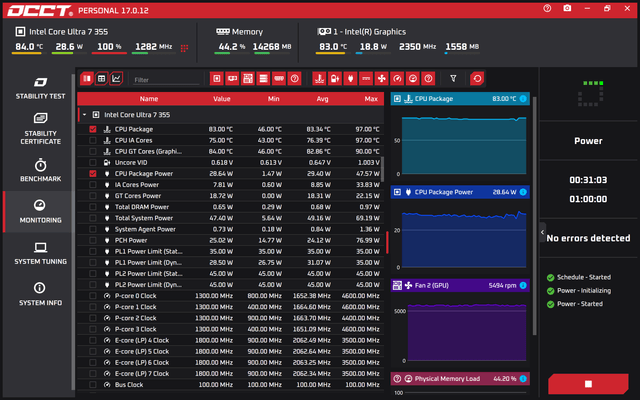Toggle the CPU sensor filter icon

[217, 78]
